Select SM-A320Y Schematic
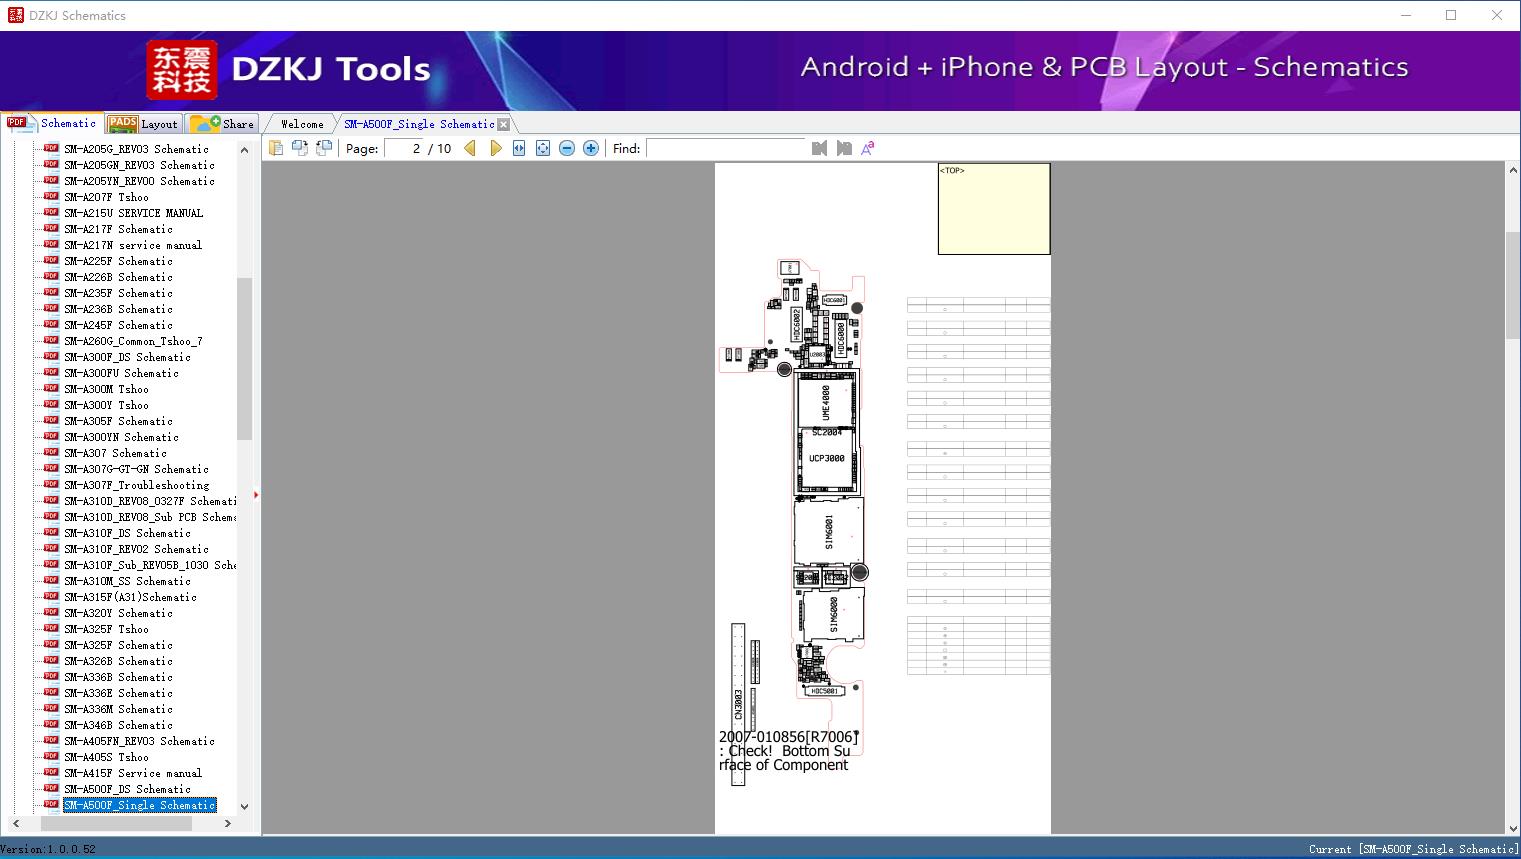The height and width of the screenshot is (859, 1521). [x=118, y=613]
